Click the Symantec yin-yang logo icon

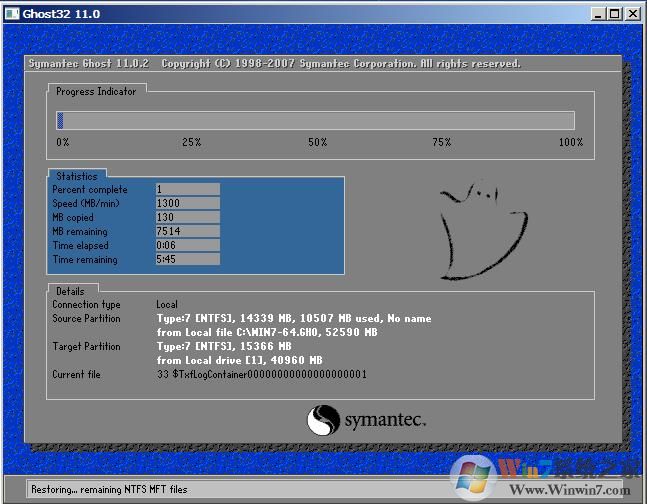(323, 419)
